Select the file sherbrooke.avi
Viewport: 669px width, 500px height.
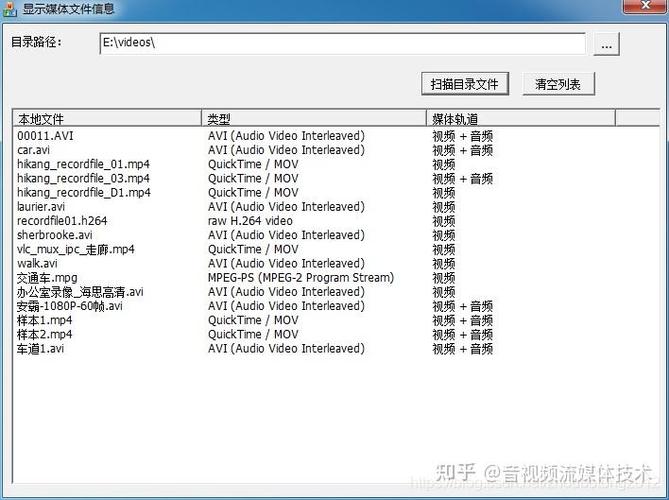[x=55, y=235]
